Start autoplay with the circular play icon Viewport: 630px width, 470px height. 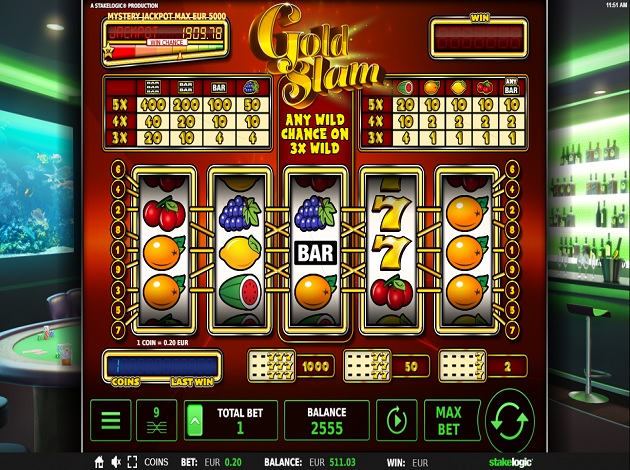pyautogui.click(x=397, y=420)
